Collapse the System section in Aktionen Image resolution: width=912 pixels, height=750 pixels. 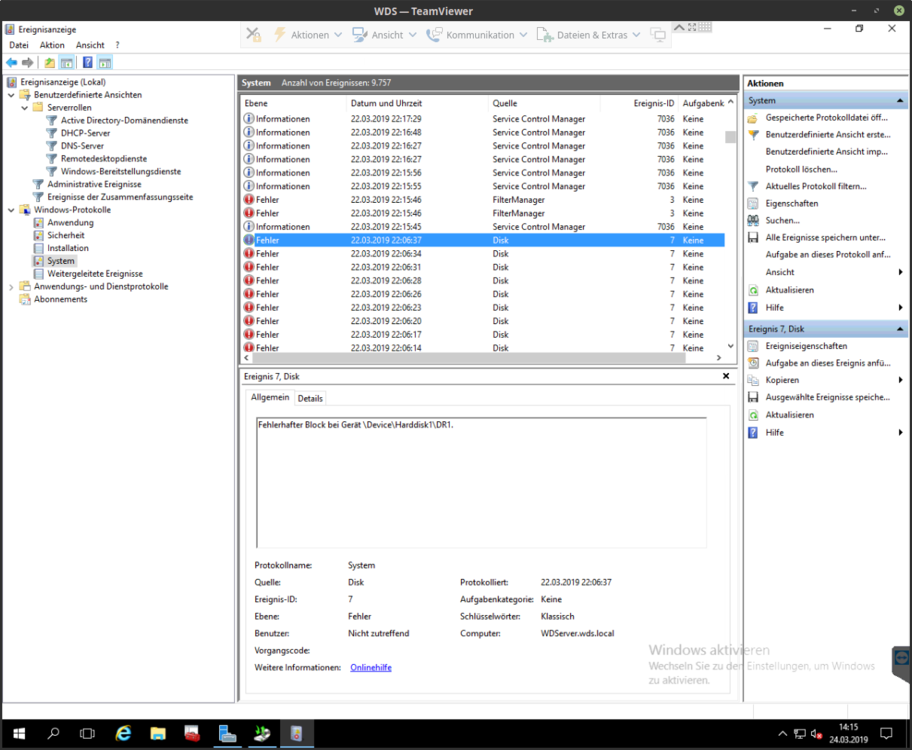tap(900, 101)
